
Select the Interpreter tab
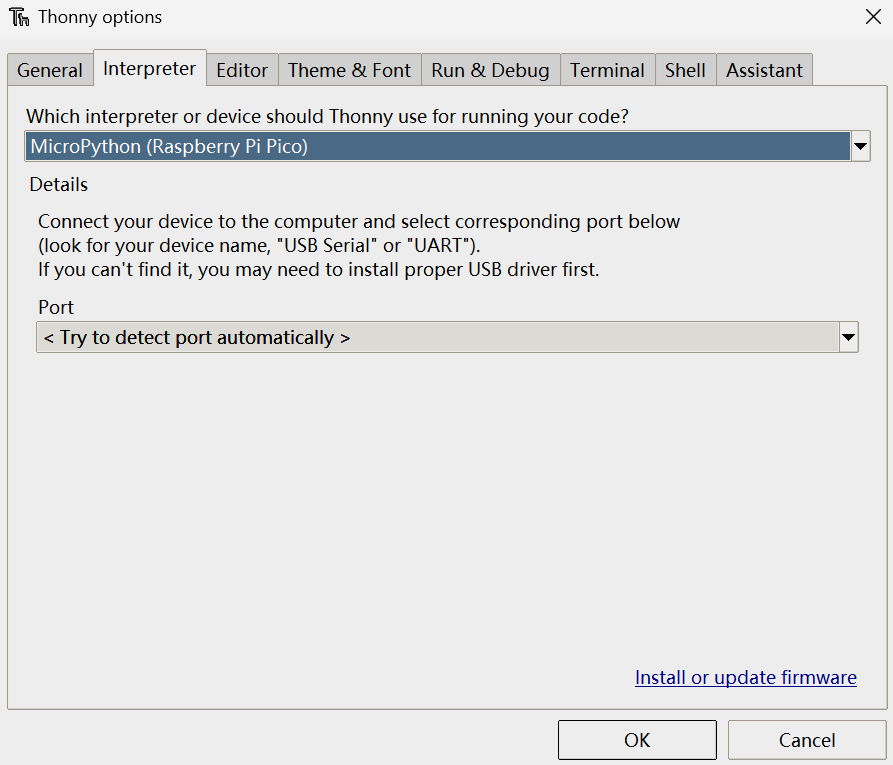coord(150,69)
